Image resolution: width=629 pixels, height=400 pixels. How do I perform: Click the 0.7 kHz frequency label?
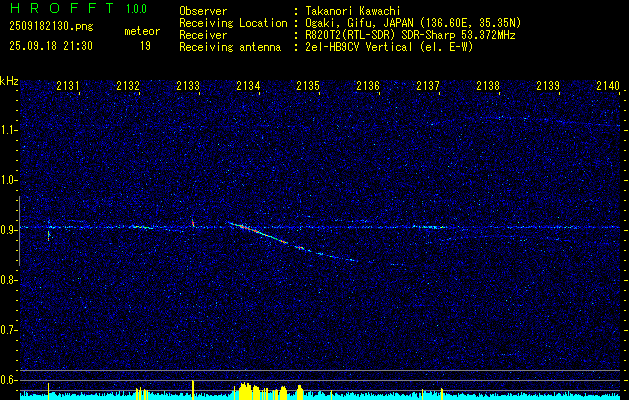[x=9, y=331]
